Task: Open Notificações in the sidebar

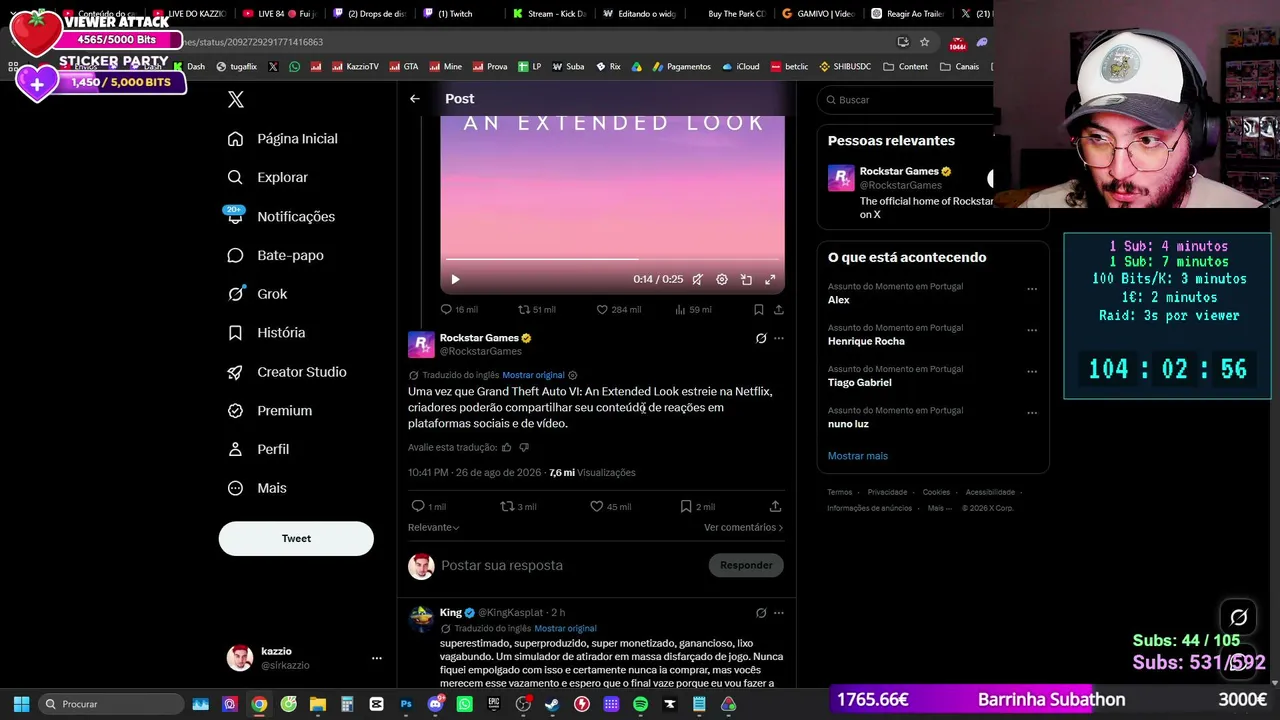Action: 281,216
